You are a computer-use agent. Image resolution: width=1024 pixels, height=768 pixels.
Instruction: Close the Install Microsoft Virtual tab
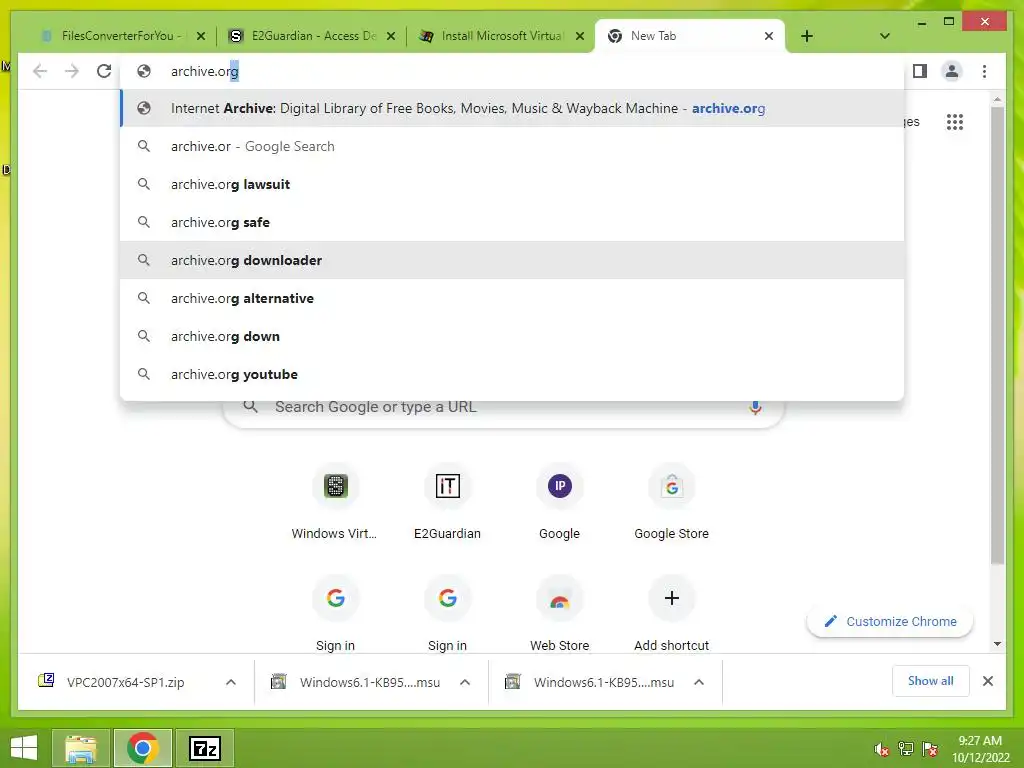(x=580, y=37)
